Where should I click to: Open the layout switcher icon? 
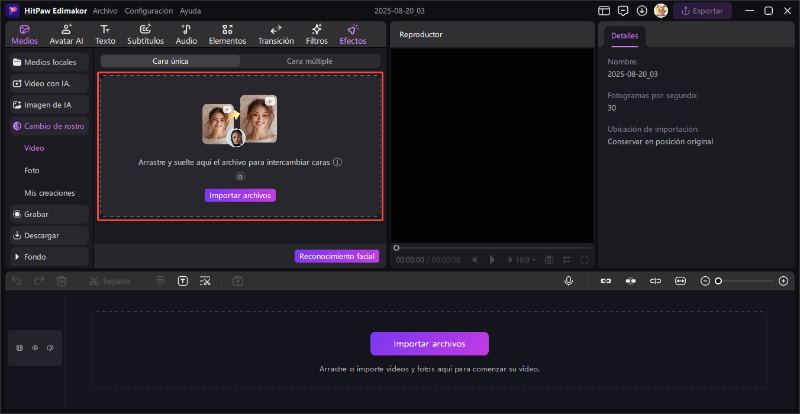604,11
